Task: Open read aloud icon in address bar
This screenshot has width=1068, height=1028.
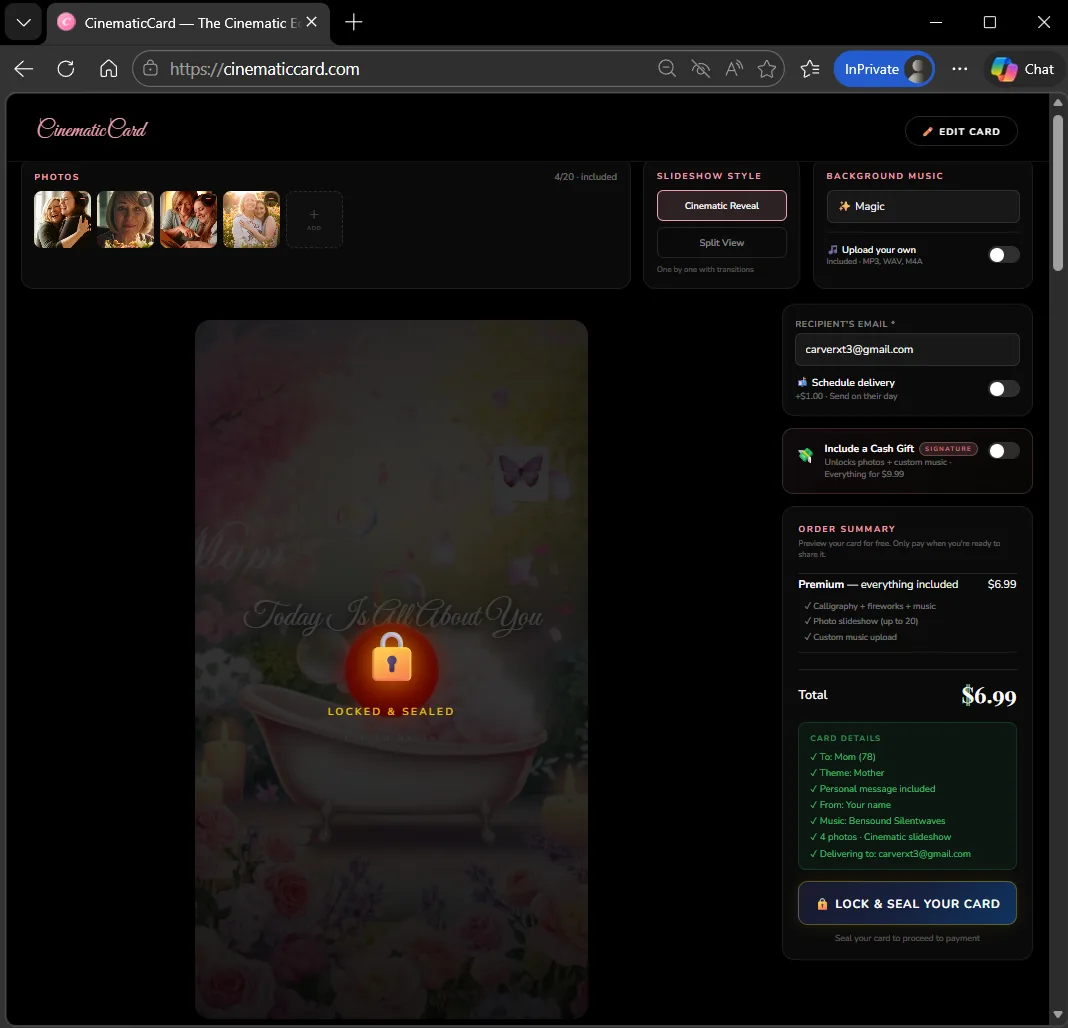Action: tap(734, 69)
